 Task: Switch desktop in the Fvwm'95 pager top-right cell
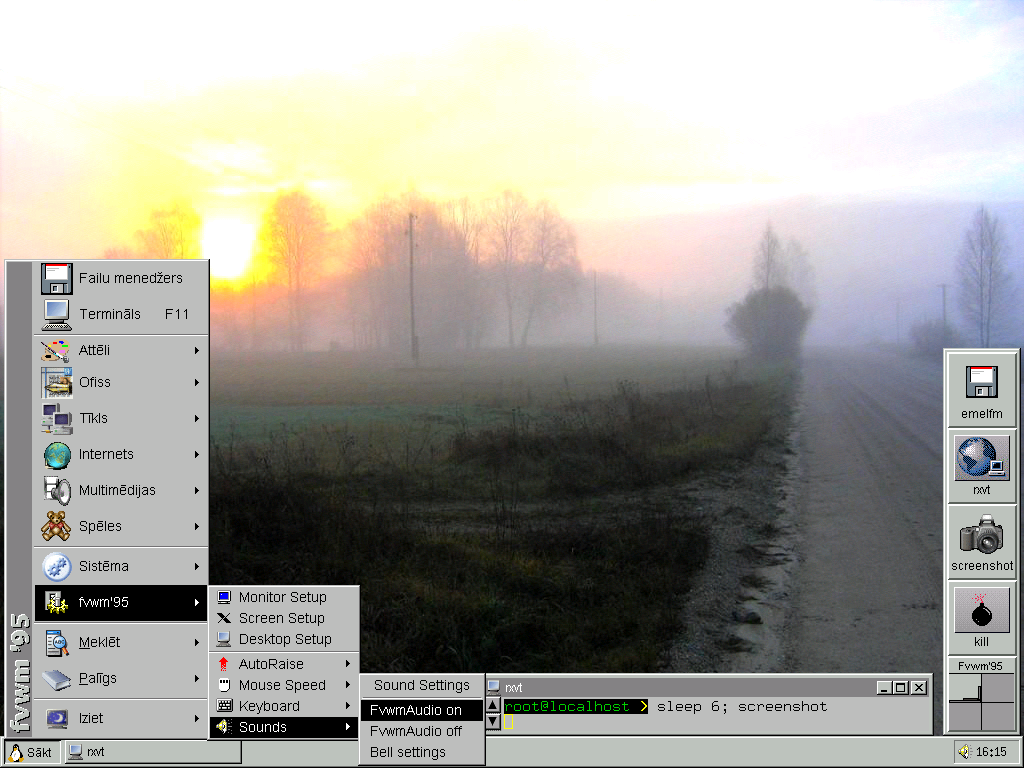tap(997, 687)
